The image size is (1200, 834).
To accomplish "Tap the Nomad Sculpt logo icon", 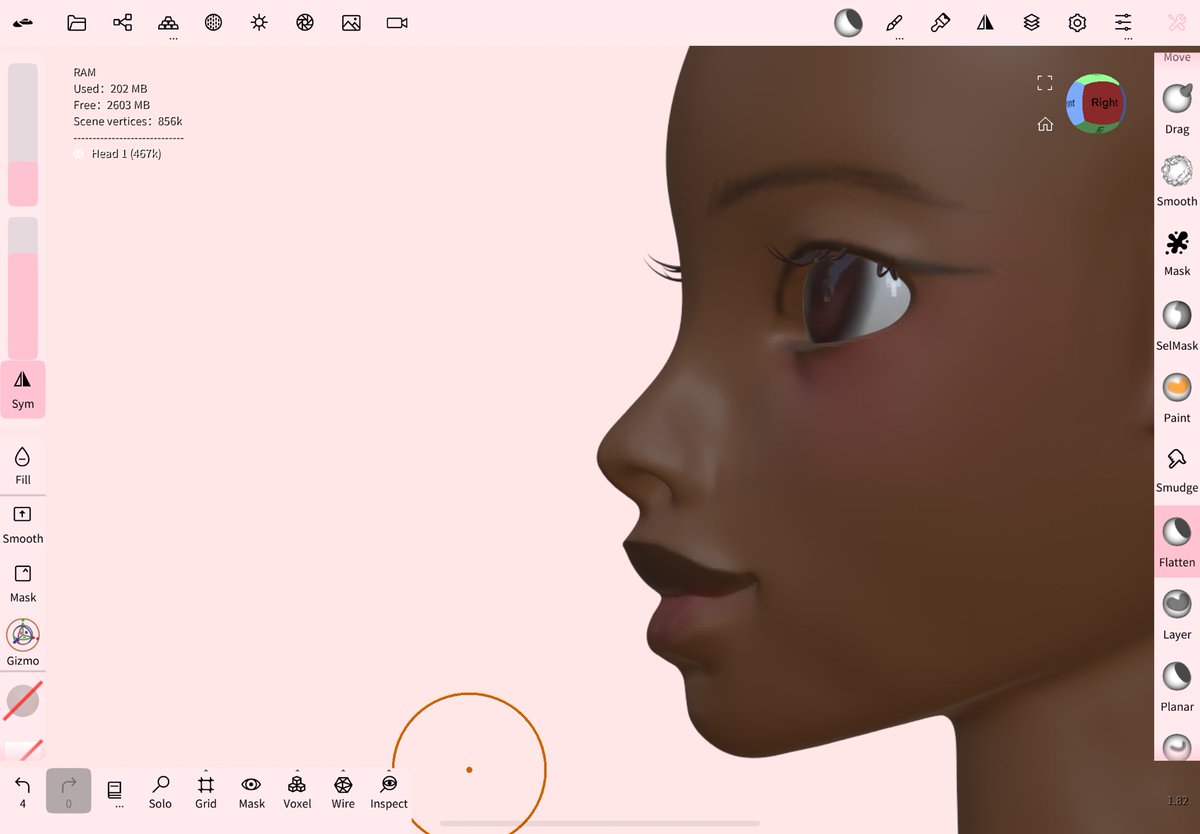I will [23, 22].
